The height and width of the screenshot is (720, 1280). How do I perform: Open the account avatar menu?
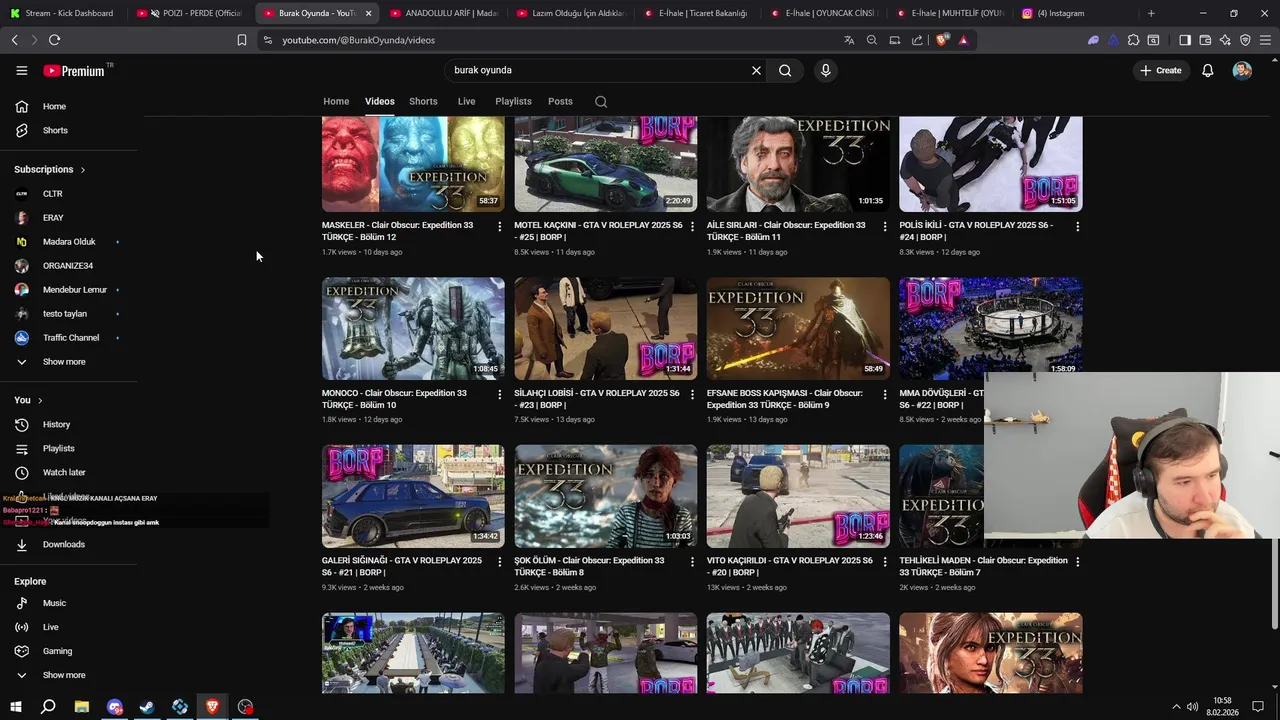coord(1242,70)
